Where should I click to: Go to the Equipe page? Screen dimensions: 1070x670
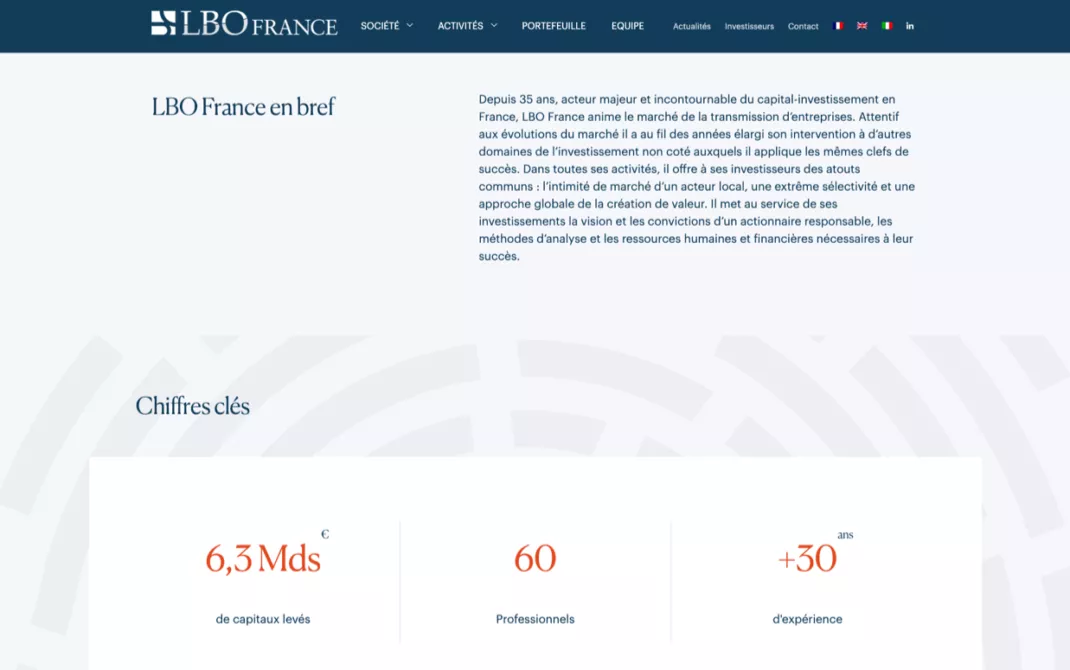coord(627,26)
